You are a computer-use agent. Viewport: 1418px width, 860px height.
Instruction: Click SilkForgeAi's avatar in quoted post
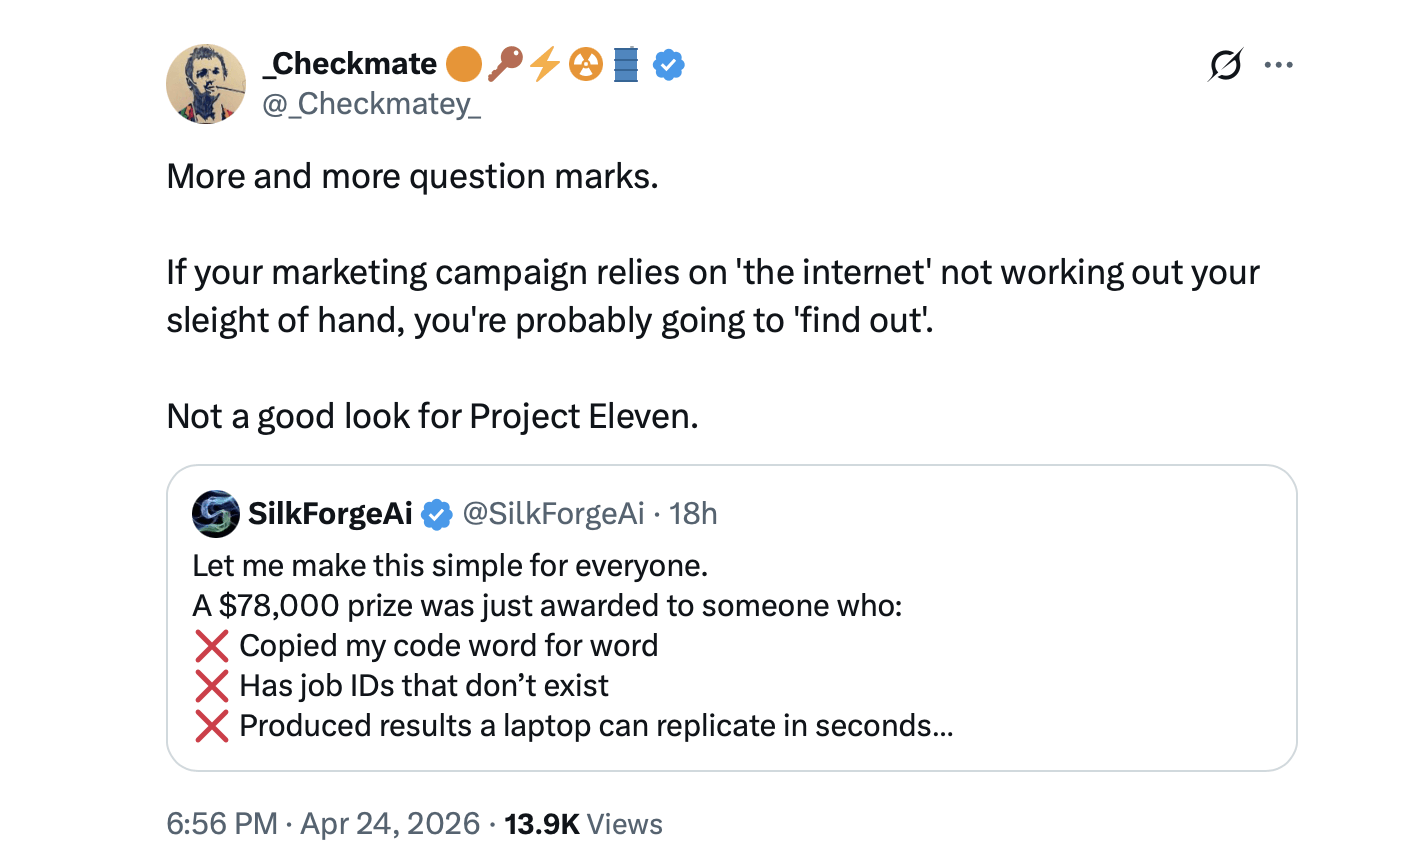pos(215,514)
